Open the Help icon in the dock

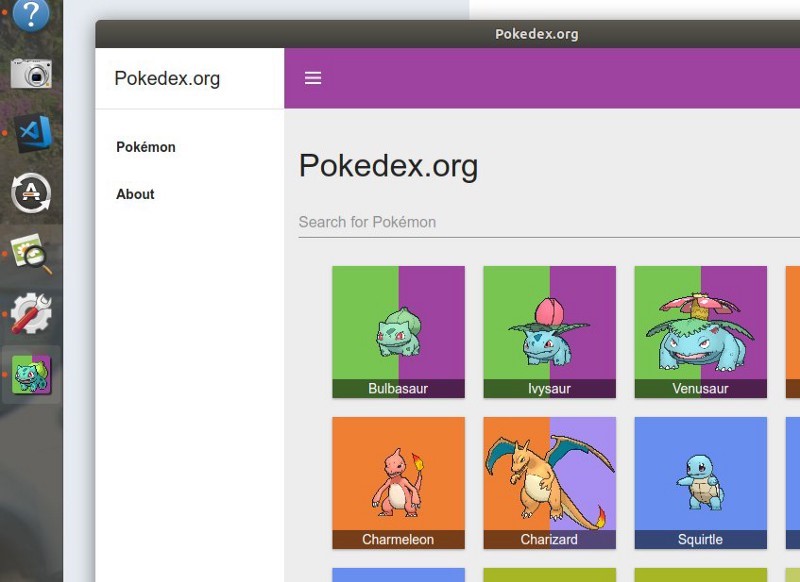click(x=31, y=14)
